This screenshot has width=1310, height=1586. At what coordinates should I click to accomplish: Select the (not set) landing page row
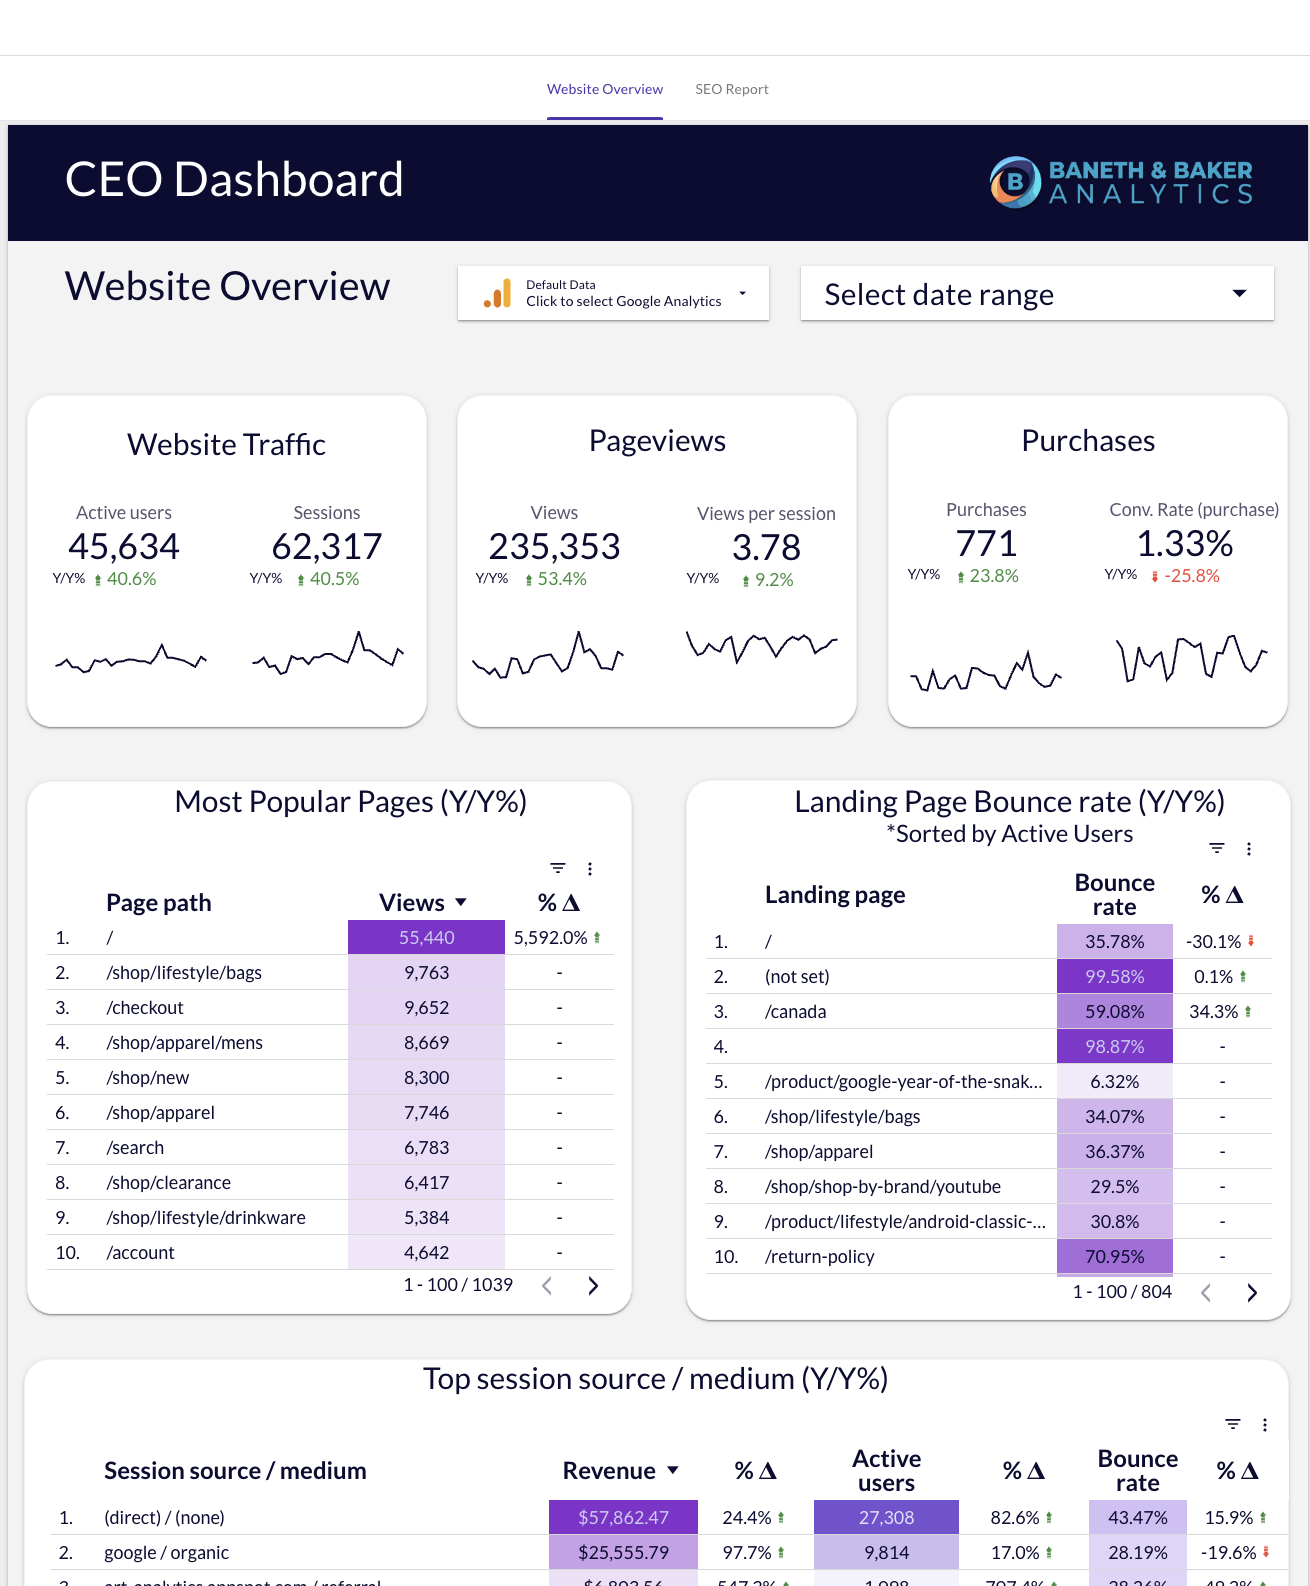989,977
